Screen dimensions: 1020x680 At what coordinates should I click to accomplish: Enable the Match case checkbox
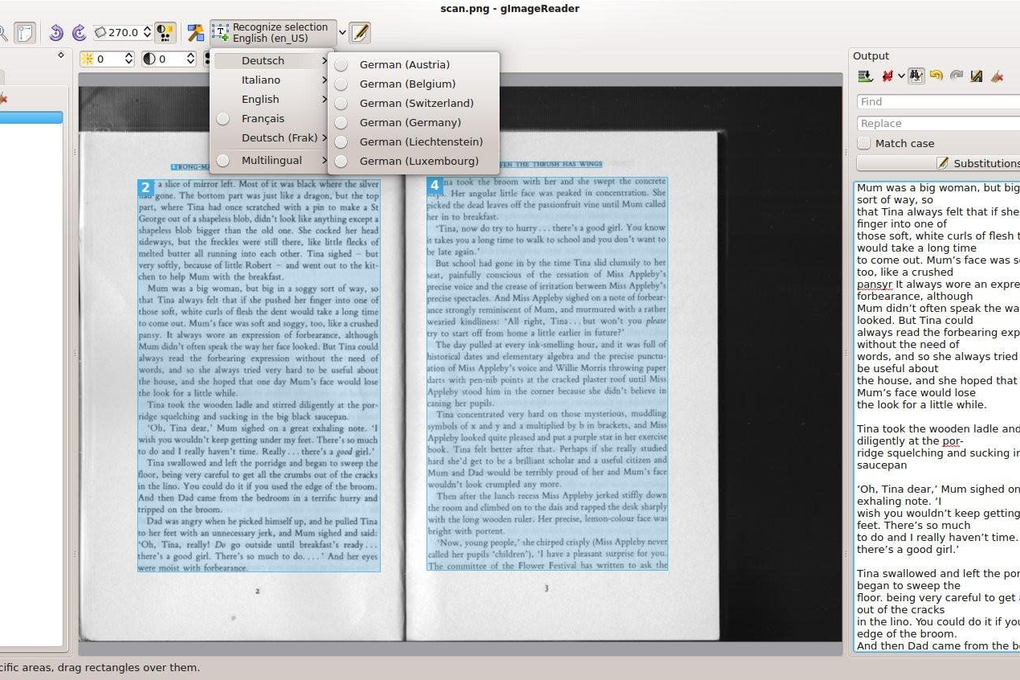[864, 143]
